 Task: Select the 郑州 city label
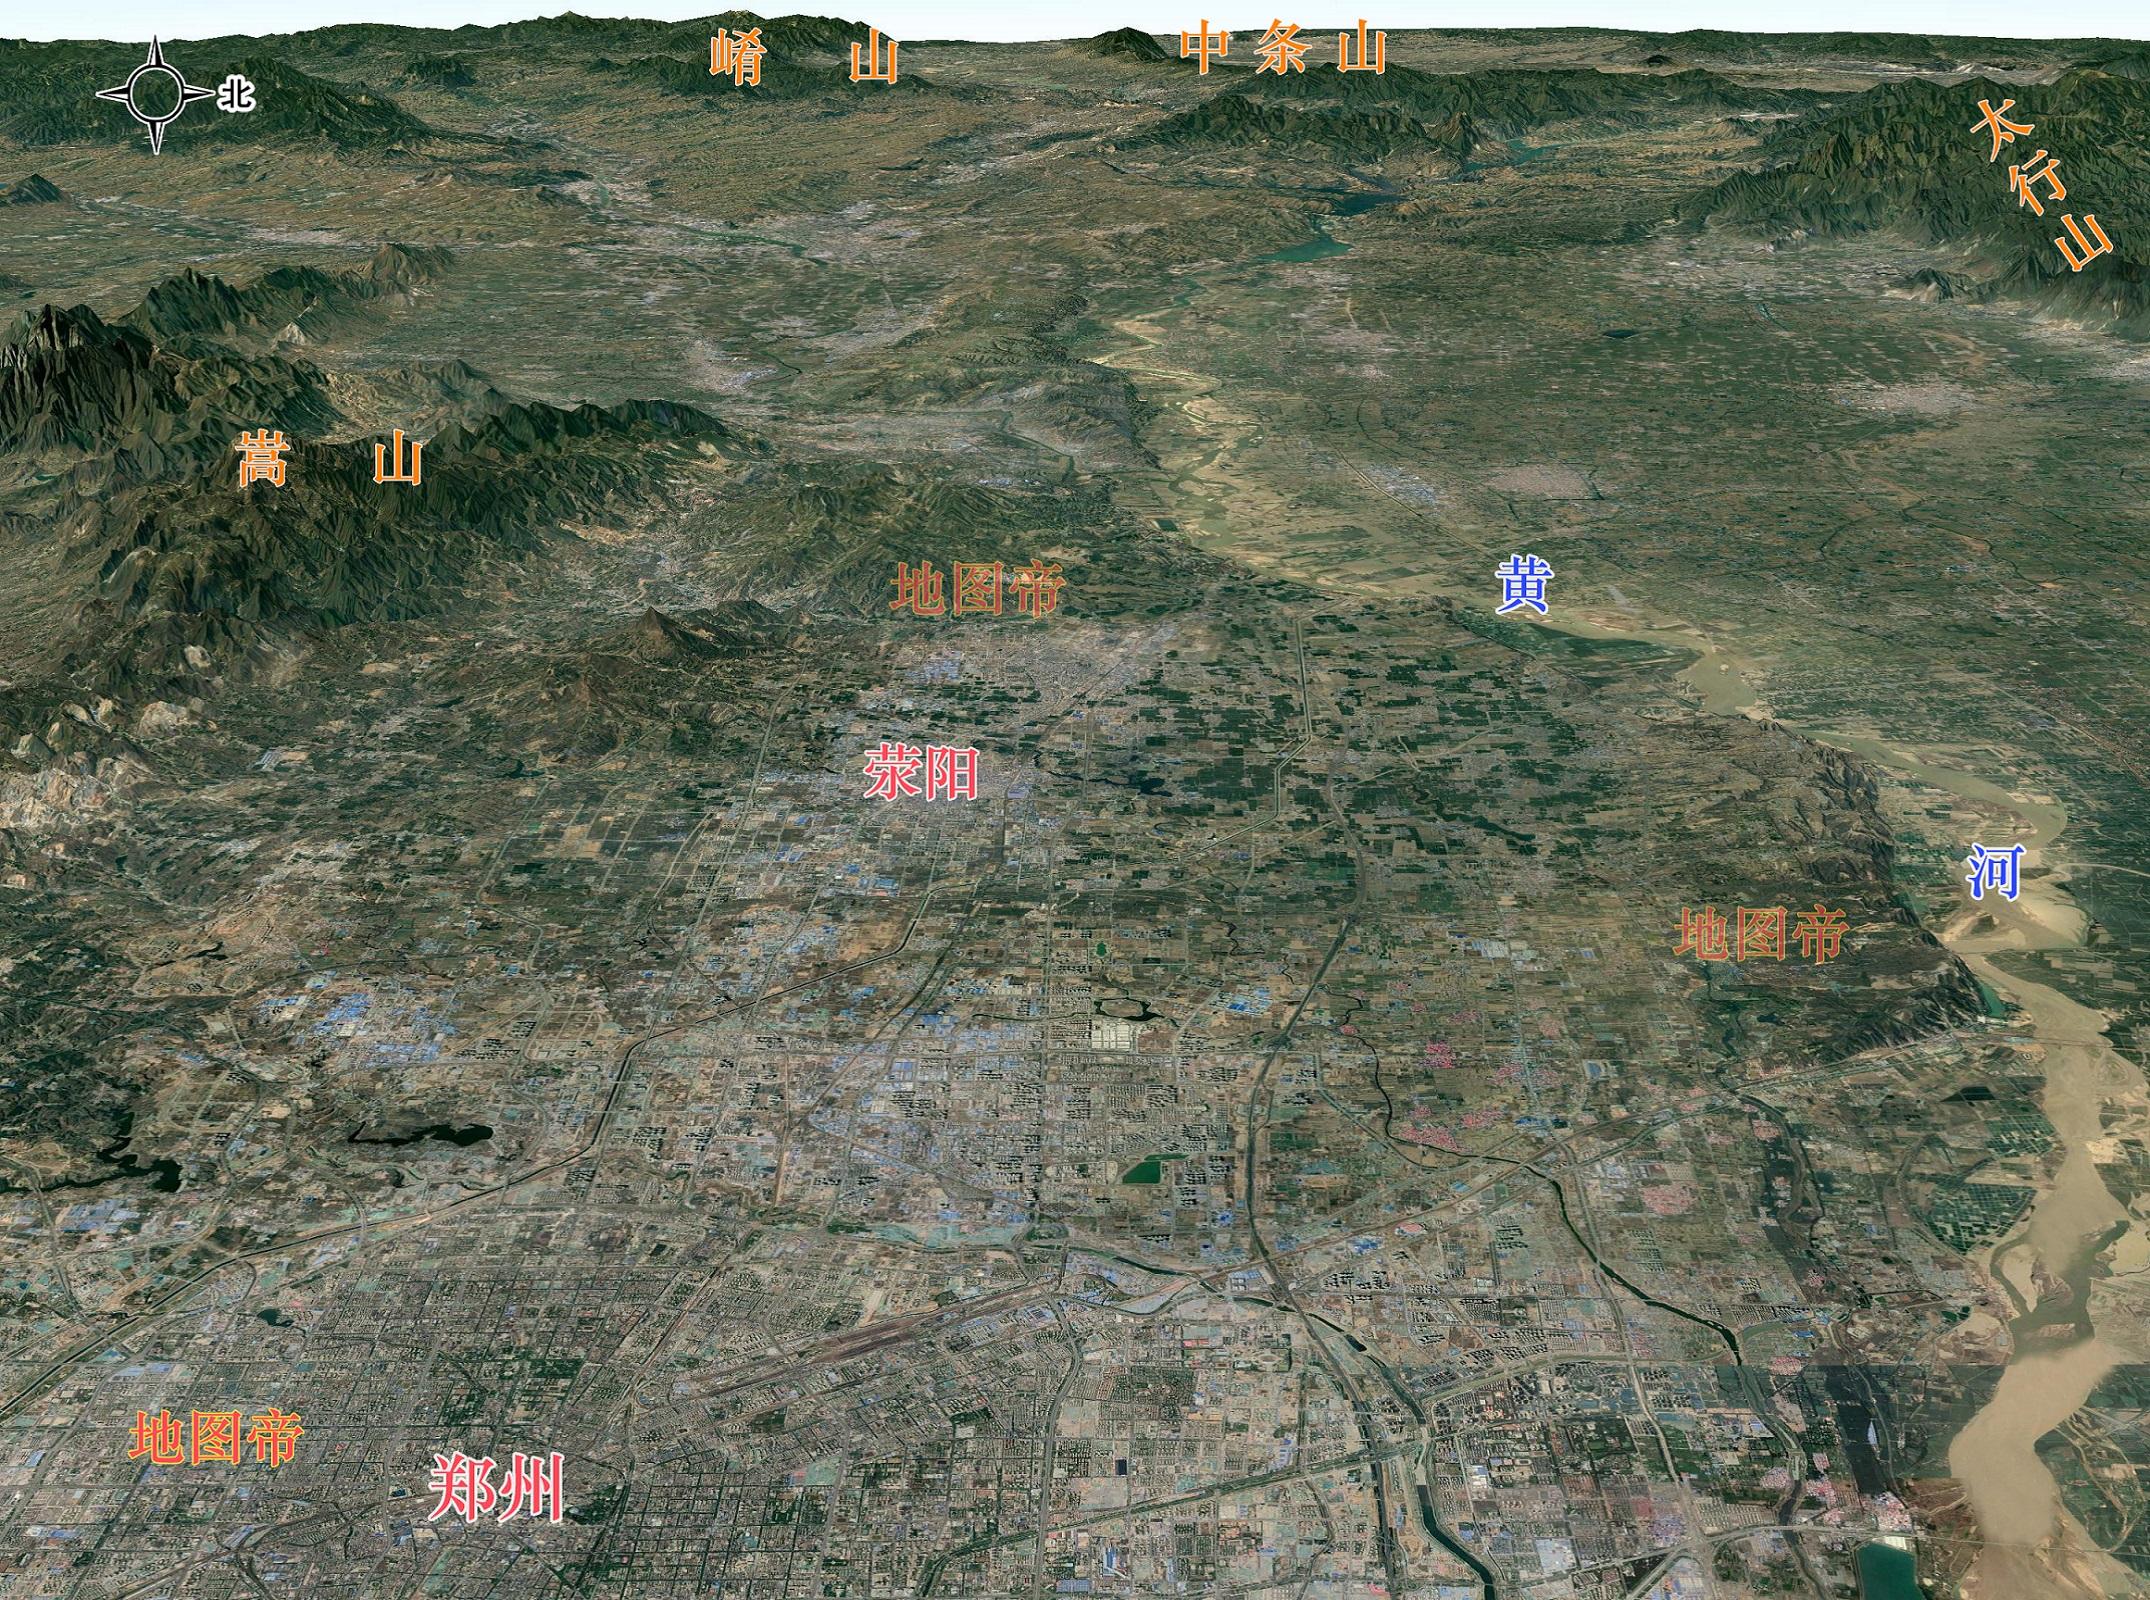[497, 1487]
